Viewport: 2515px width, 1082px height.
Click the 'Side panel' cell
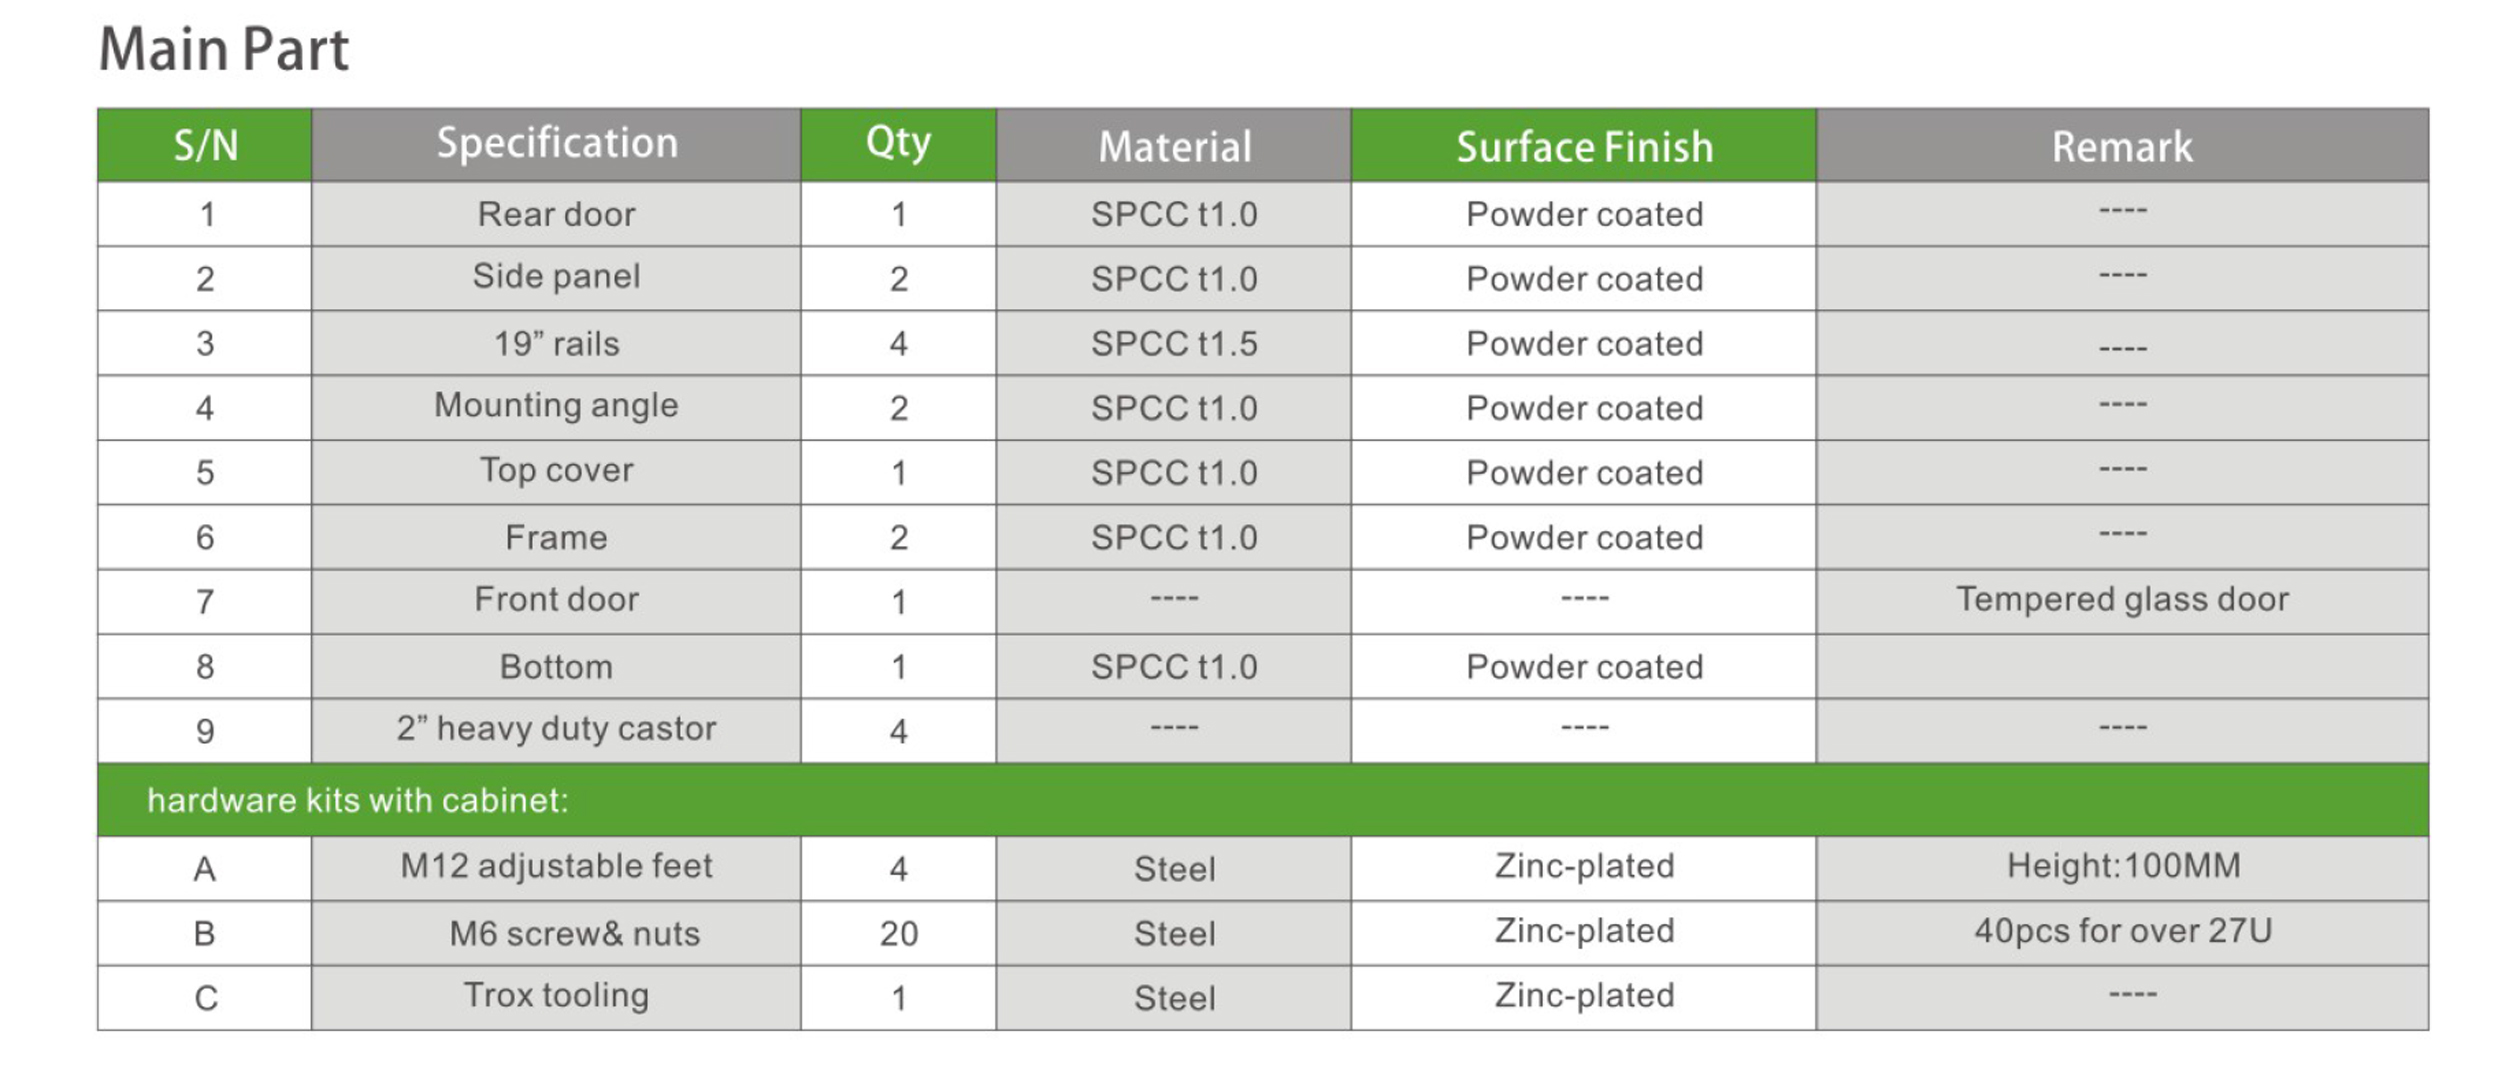coord(556,277)
